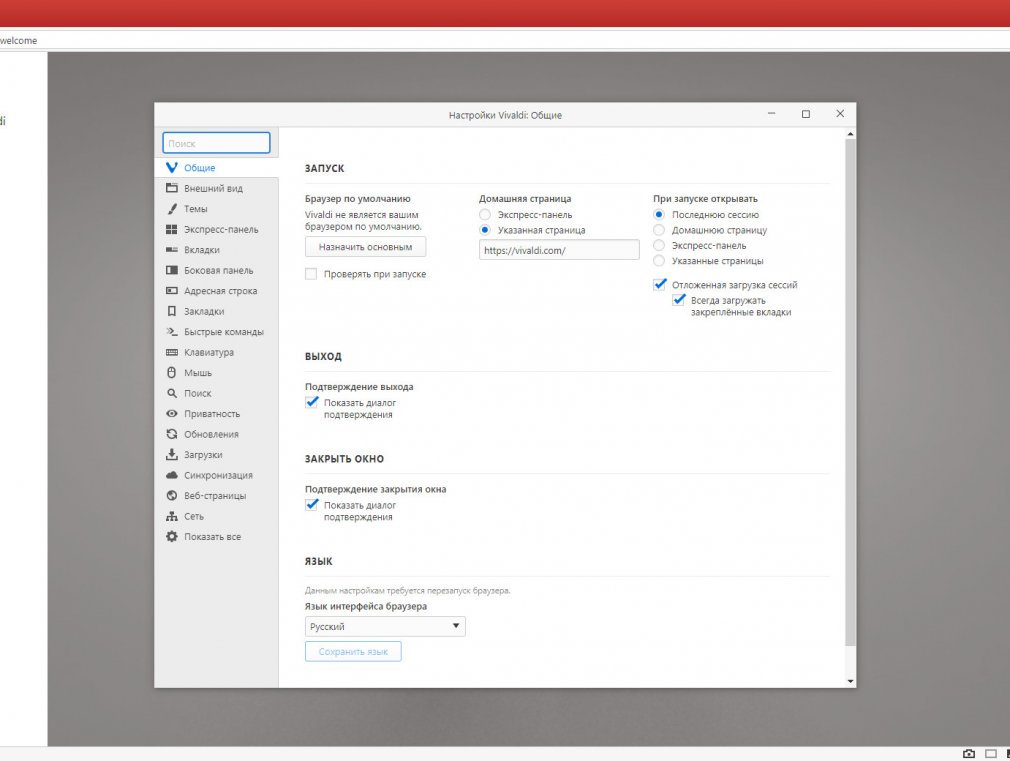Click the settings scrollbar up arrow

coord(850,134)
